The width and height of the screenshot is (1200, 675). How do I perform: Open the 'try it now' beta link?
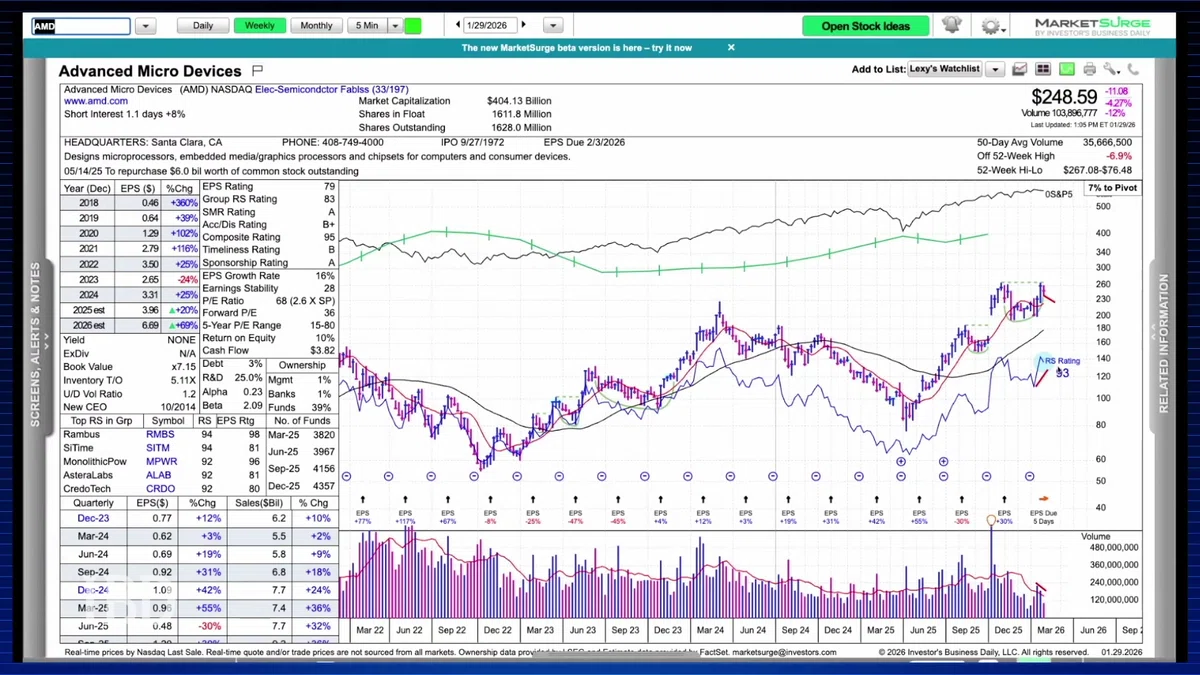669,47
